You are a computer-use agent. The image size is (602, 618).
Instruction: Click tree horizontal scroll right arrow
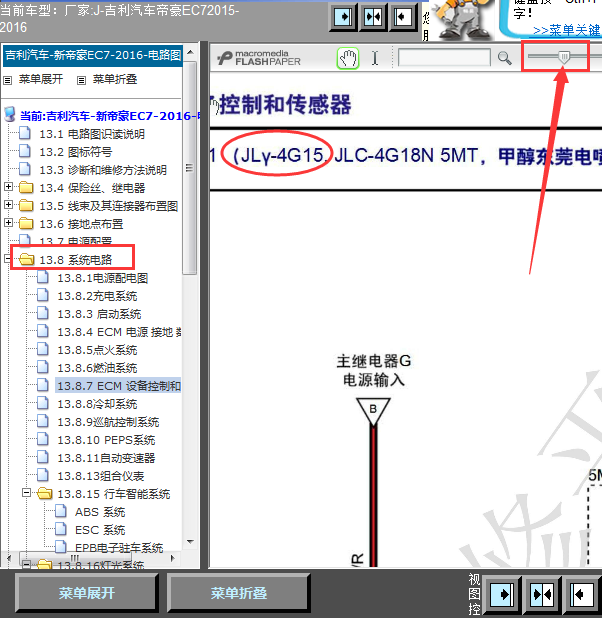[x=172, y=558]
